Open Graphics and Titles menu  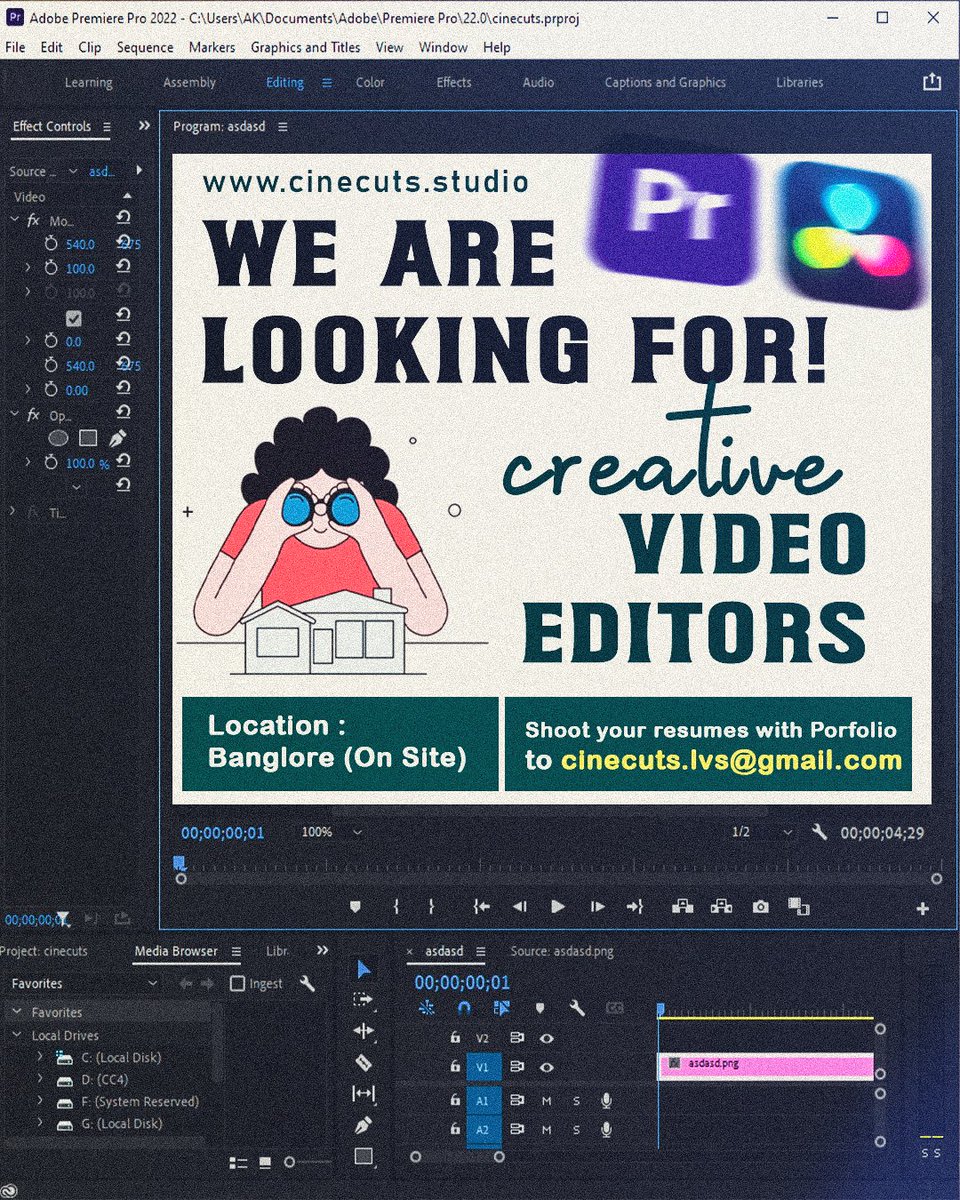click(x=305, y=47)
